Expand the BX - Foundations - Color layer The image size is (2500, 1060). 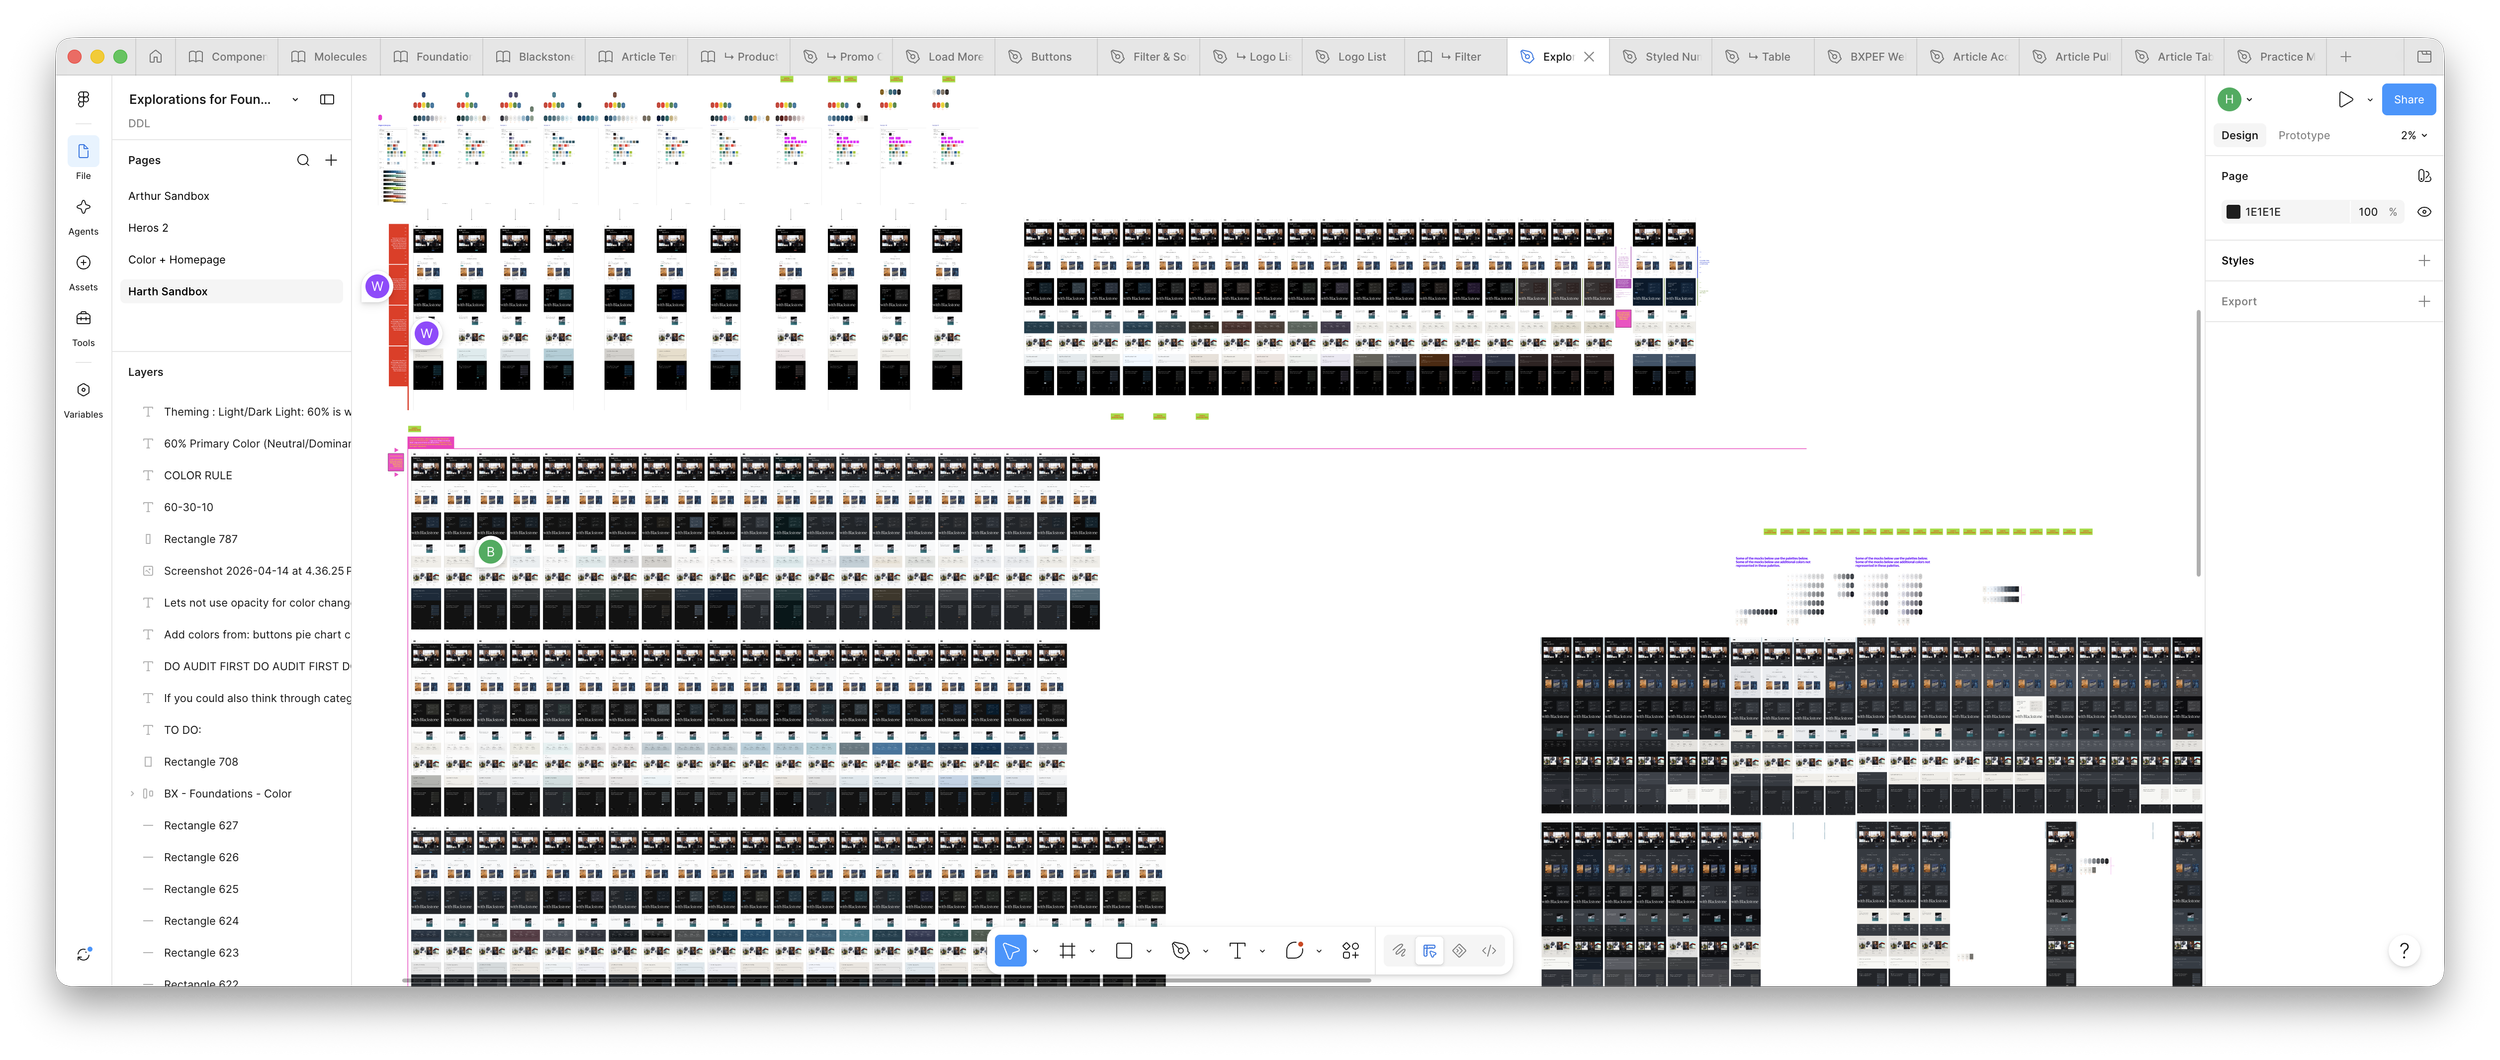pyautogui.click(x=132, y=794)
